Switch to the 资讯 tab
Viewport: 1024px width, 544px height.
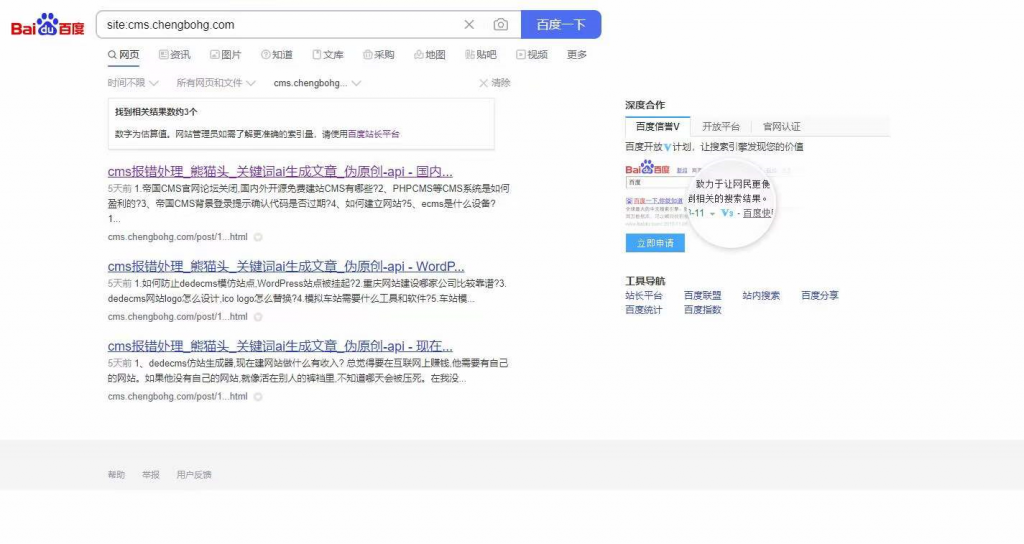coord(175,55)
